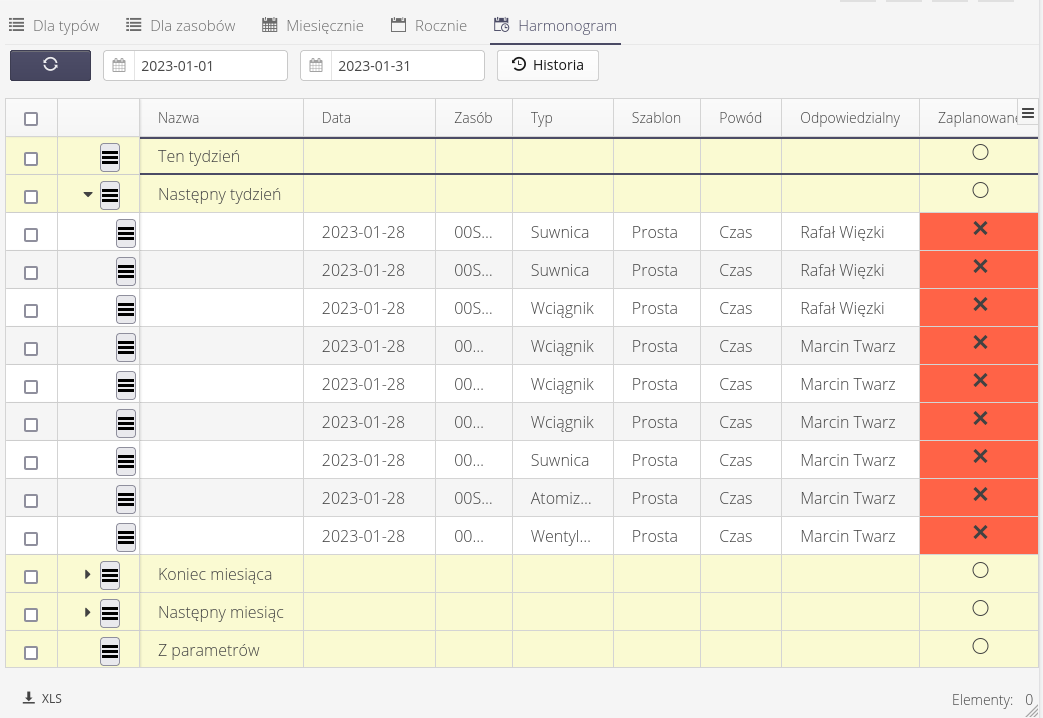Expand the Następny miesiąc group
This screenshot has width=1043, height=718.
click(88, 612)
